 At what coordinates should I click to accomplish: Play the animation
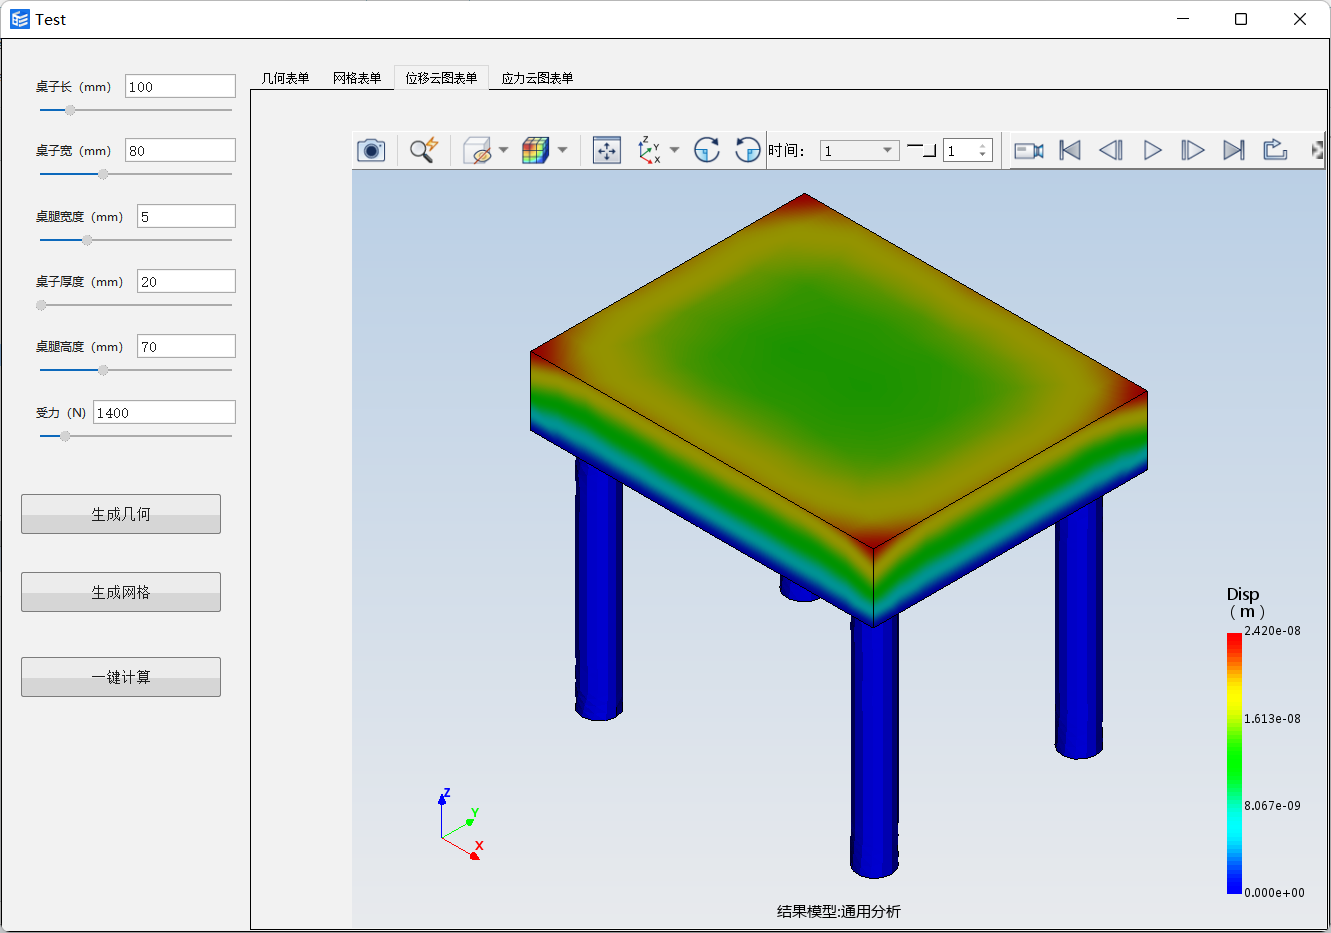pos(1153,150)
